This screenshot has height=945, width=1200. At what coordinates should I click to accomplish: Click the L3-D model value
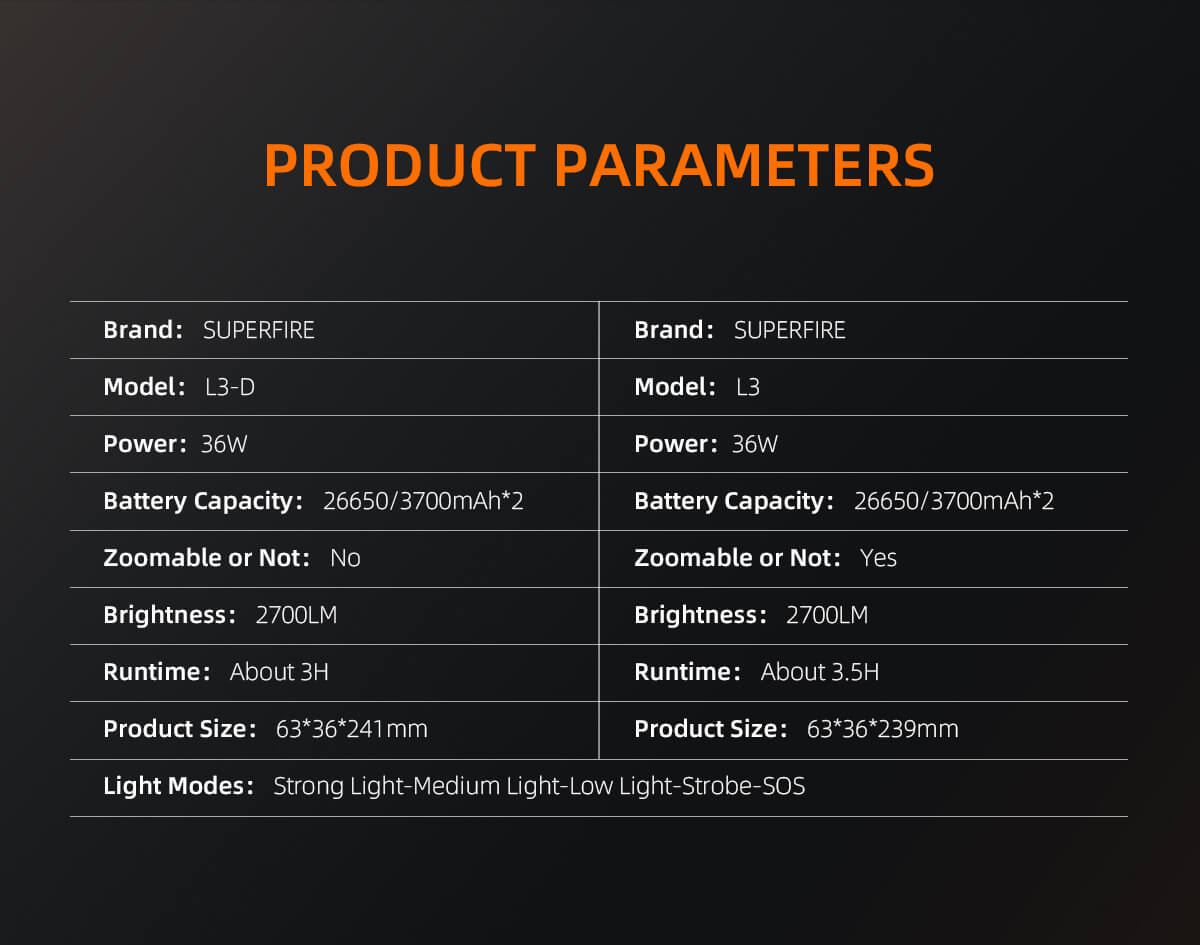click(229, 387)
